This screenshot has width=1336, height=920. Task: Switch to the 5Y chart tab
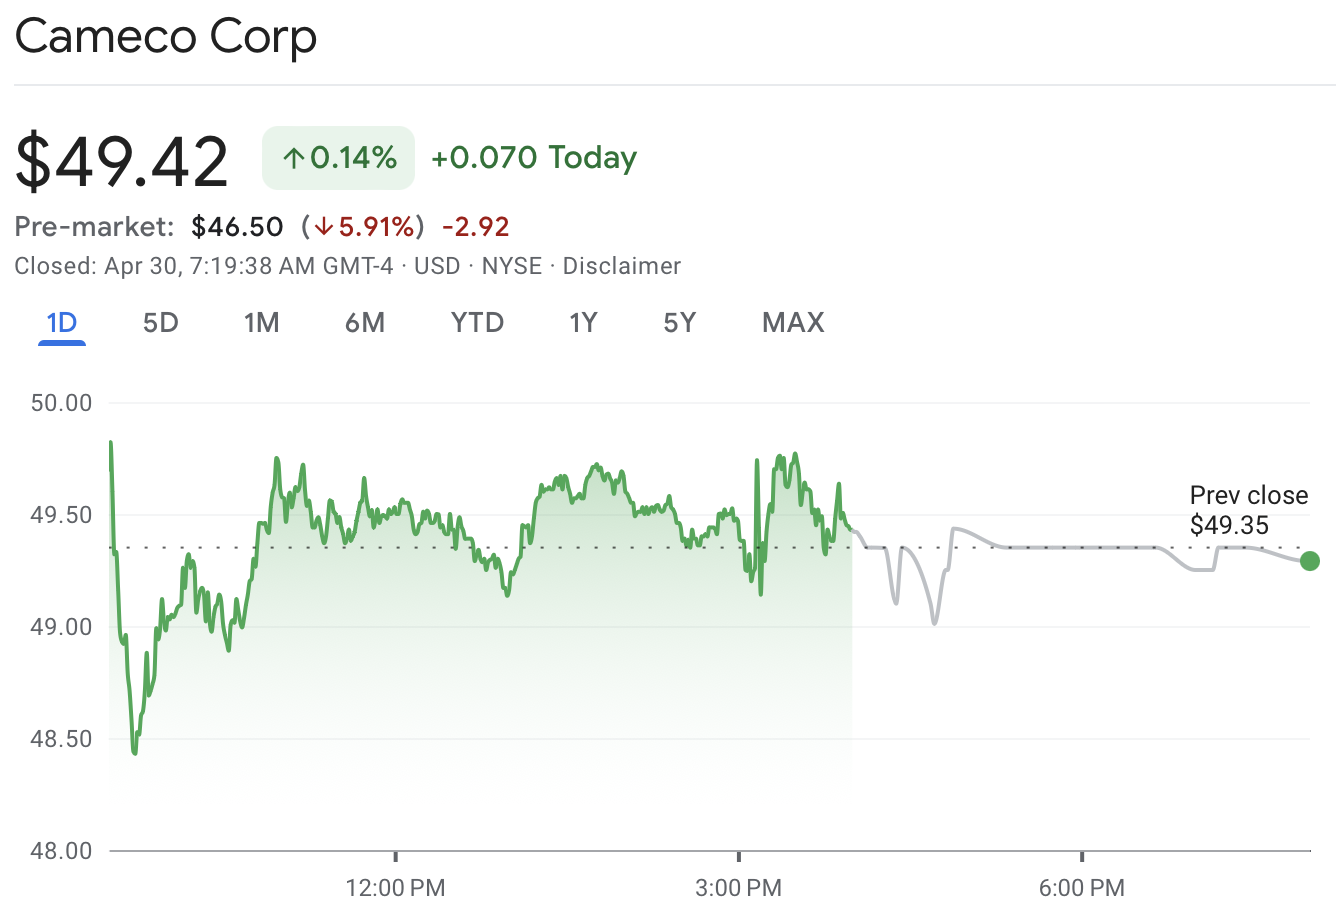click(x=679, y=323)
